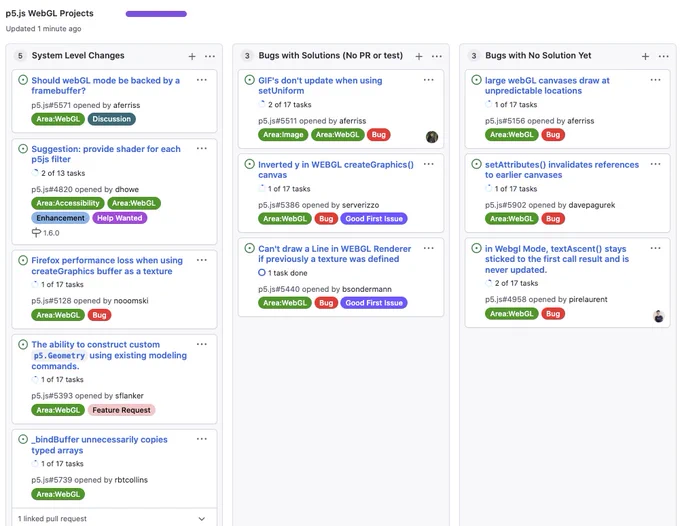Add a card to Bugs with No Solution Yet
The image size is (680, 526).
click(645, 56)
